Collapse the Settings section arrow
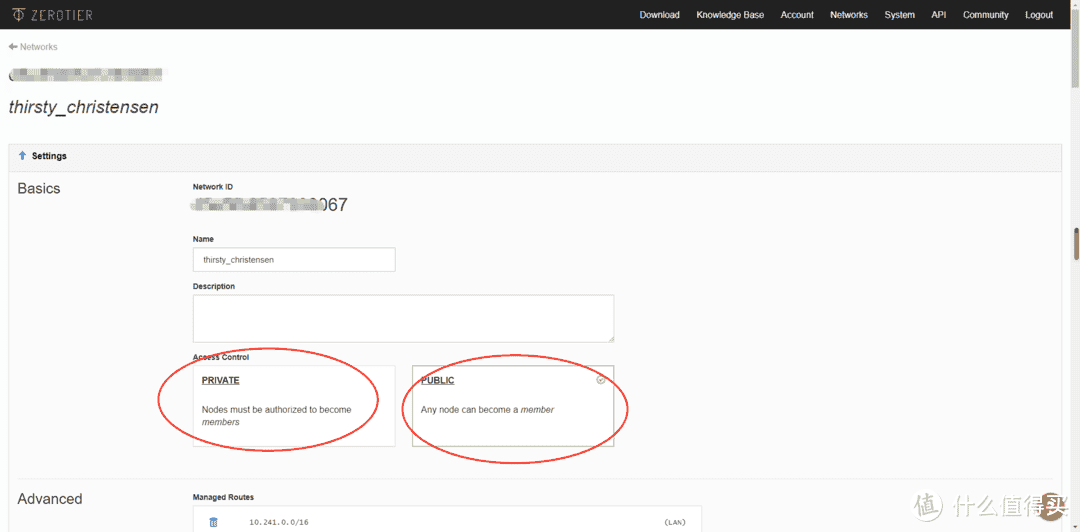The height and width of the screenshot is (532, 1080). 22,156
